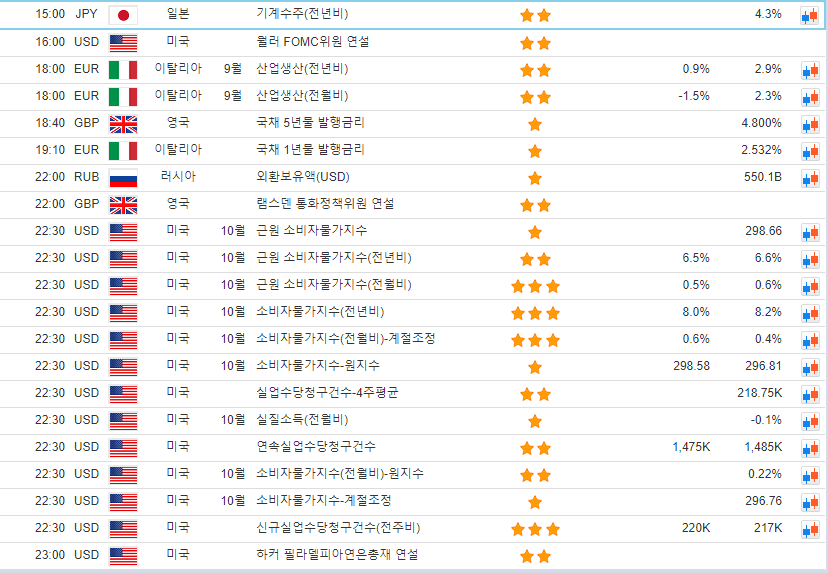This screenshot has width=828, height=573.
Task: Click chart icon for Italy 산업생산(전년비) row
Action: [809, 70]
